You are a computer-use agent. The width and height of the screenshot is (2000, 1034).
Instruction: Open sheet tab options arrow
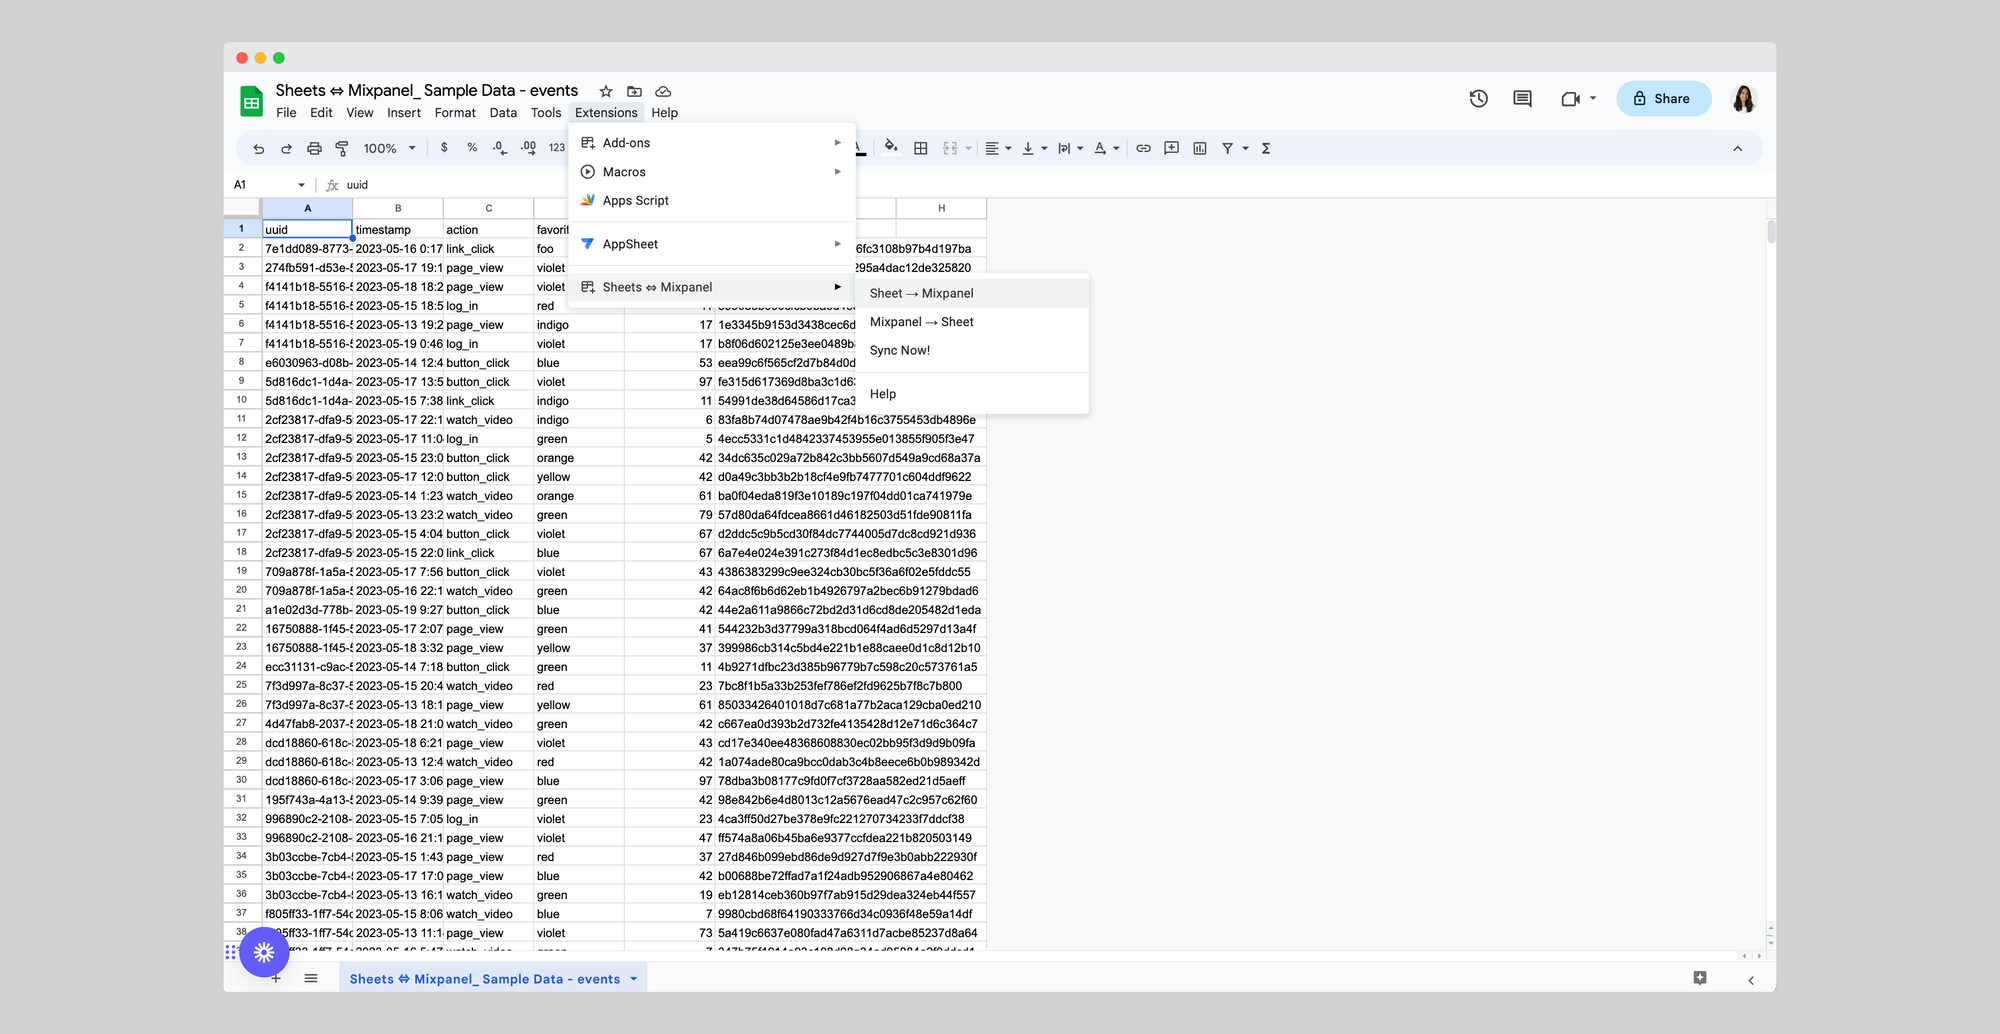click(x=634, y=979)
